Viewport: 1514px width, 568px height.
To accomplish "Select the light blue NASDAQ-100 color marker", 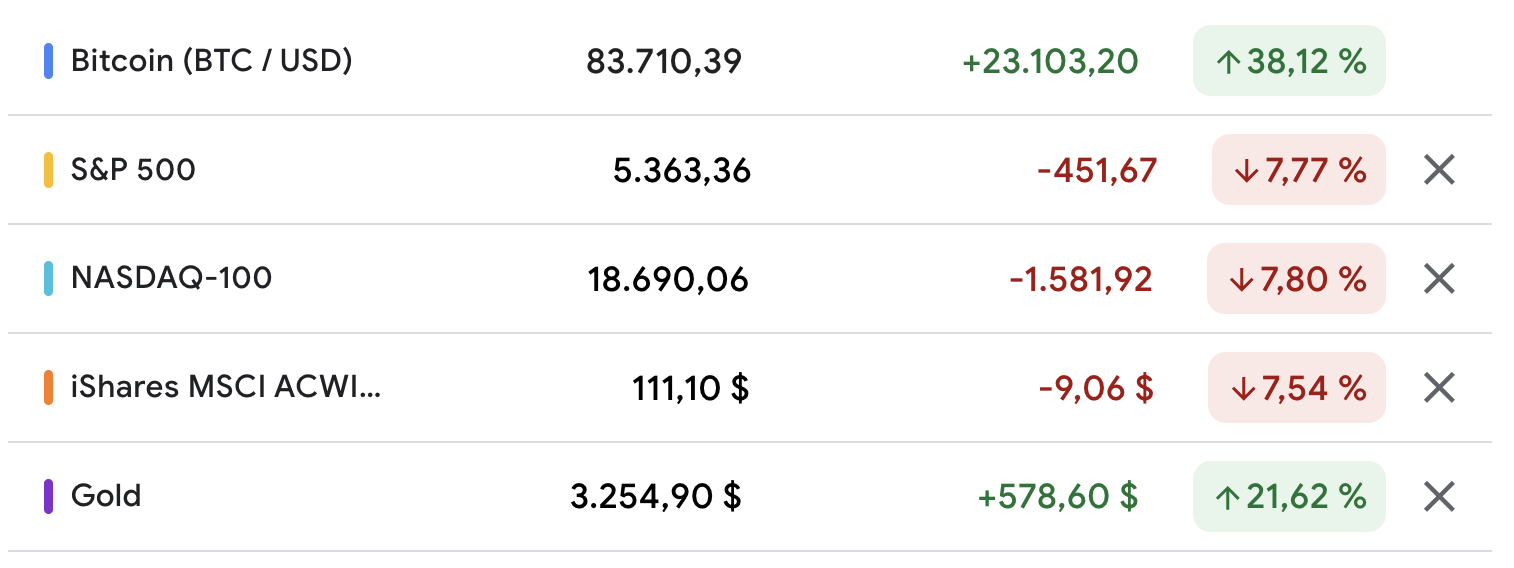I will pos(48,278).
